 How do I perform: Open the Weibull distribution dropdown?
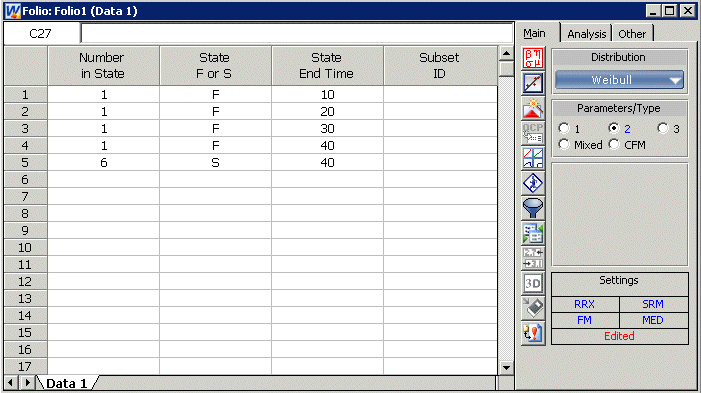[x=619, y=80]
